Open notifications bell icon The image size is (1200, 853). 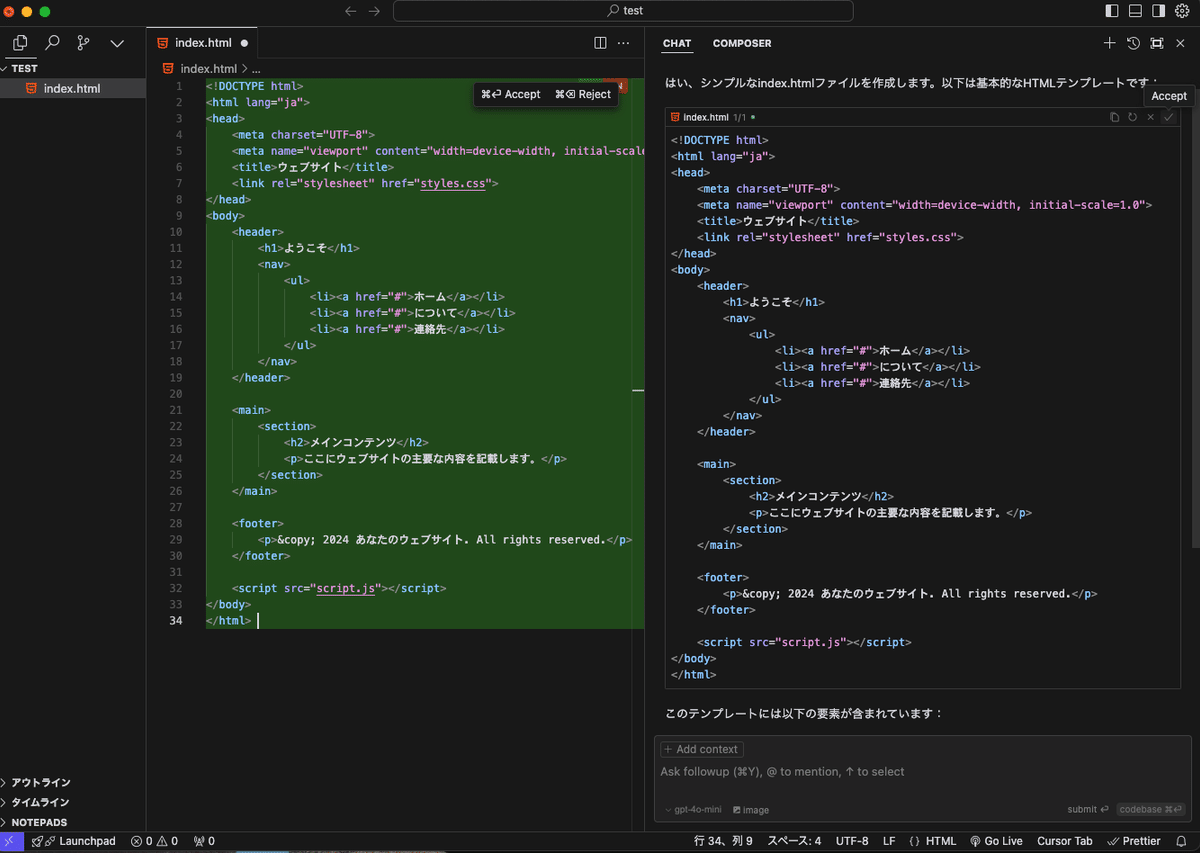coord(1181,842)
